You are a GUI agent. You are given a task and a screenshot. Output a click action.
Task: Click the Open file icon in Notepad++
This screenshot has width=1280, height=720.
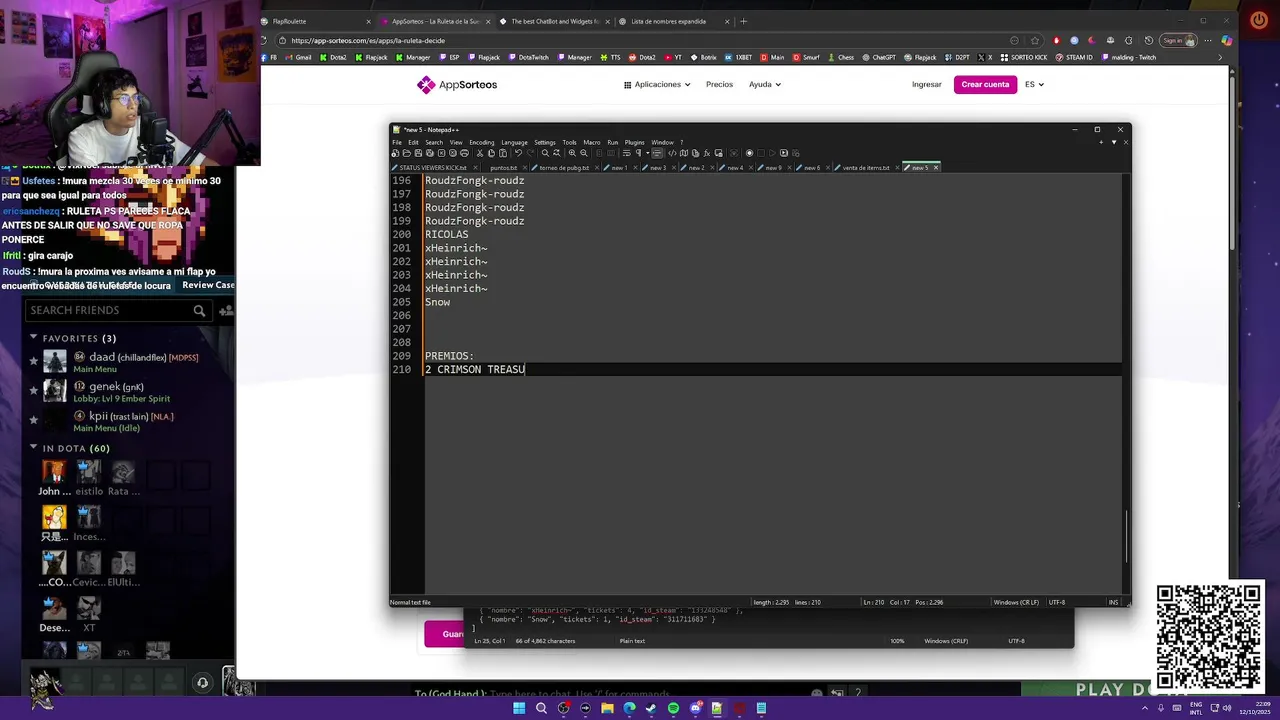[x=406, y=153]
